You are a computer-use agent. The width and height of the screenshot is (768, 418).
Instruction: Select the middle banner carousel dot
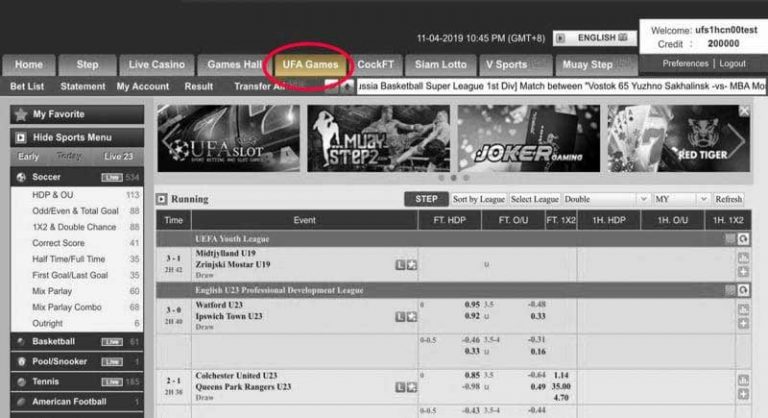click(454, 178)
